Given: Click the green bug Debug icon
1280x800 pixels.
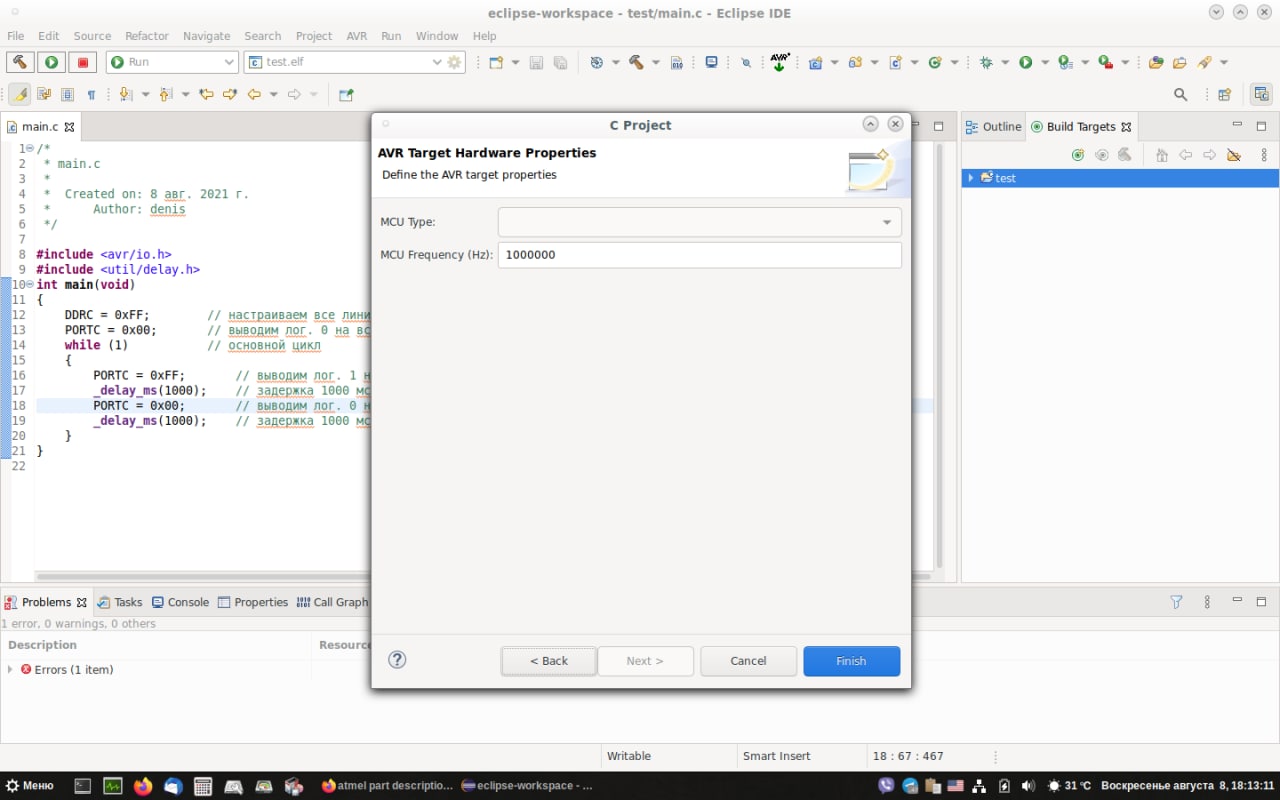Looking at the screenshot, I should [x=986, y=62].
